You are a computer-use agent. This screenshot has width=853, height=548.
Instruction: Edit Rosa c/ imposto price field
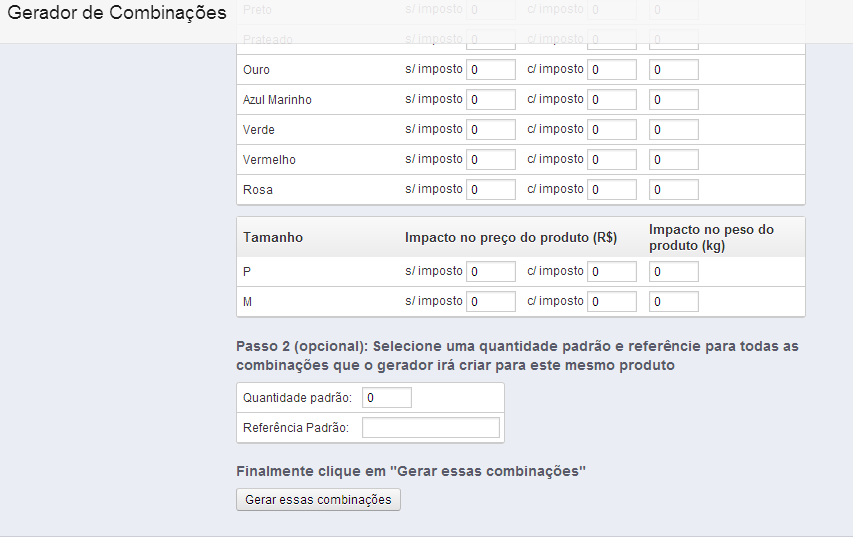point(612,189)
